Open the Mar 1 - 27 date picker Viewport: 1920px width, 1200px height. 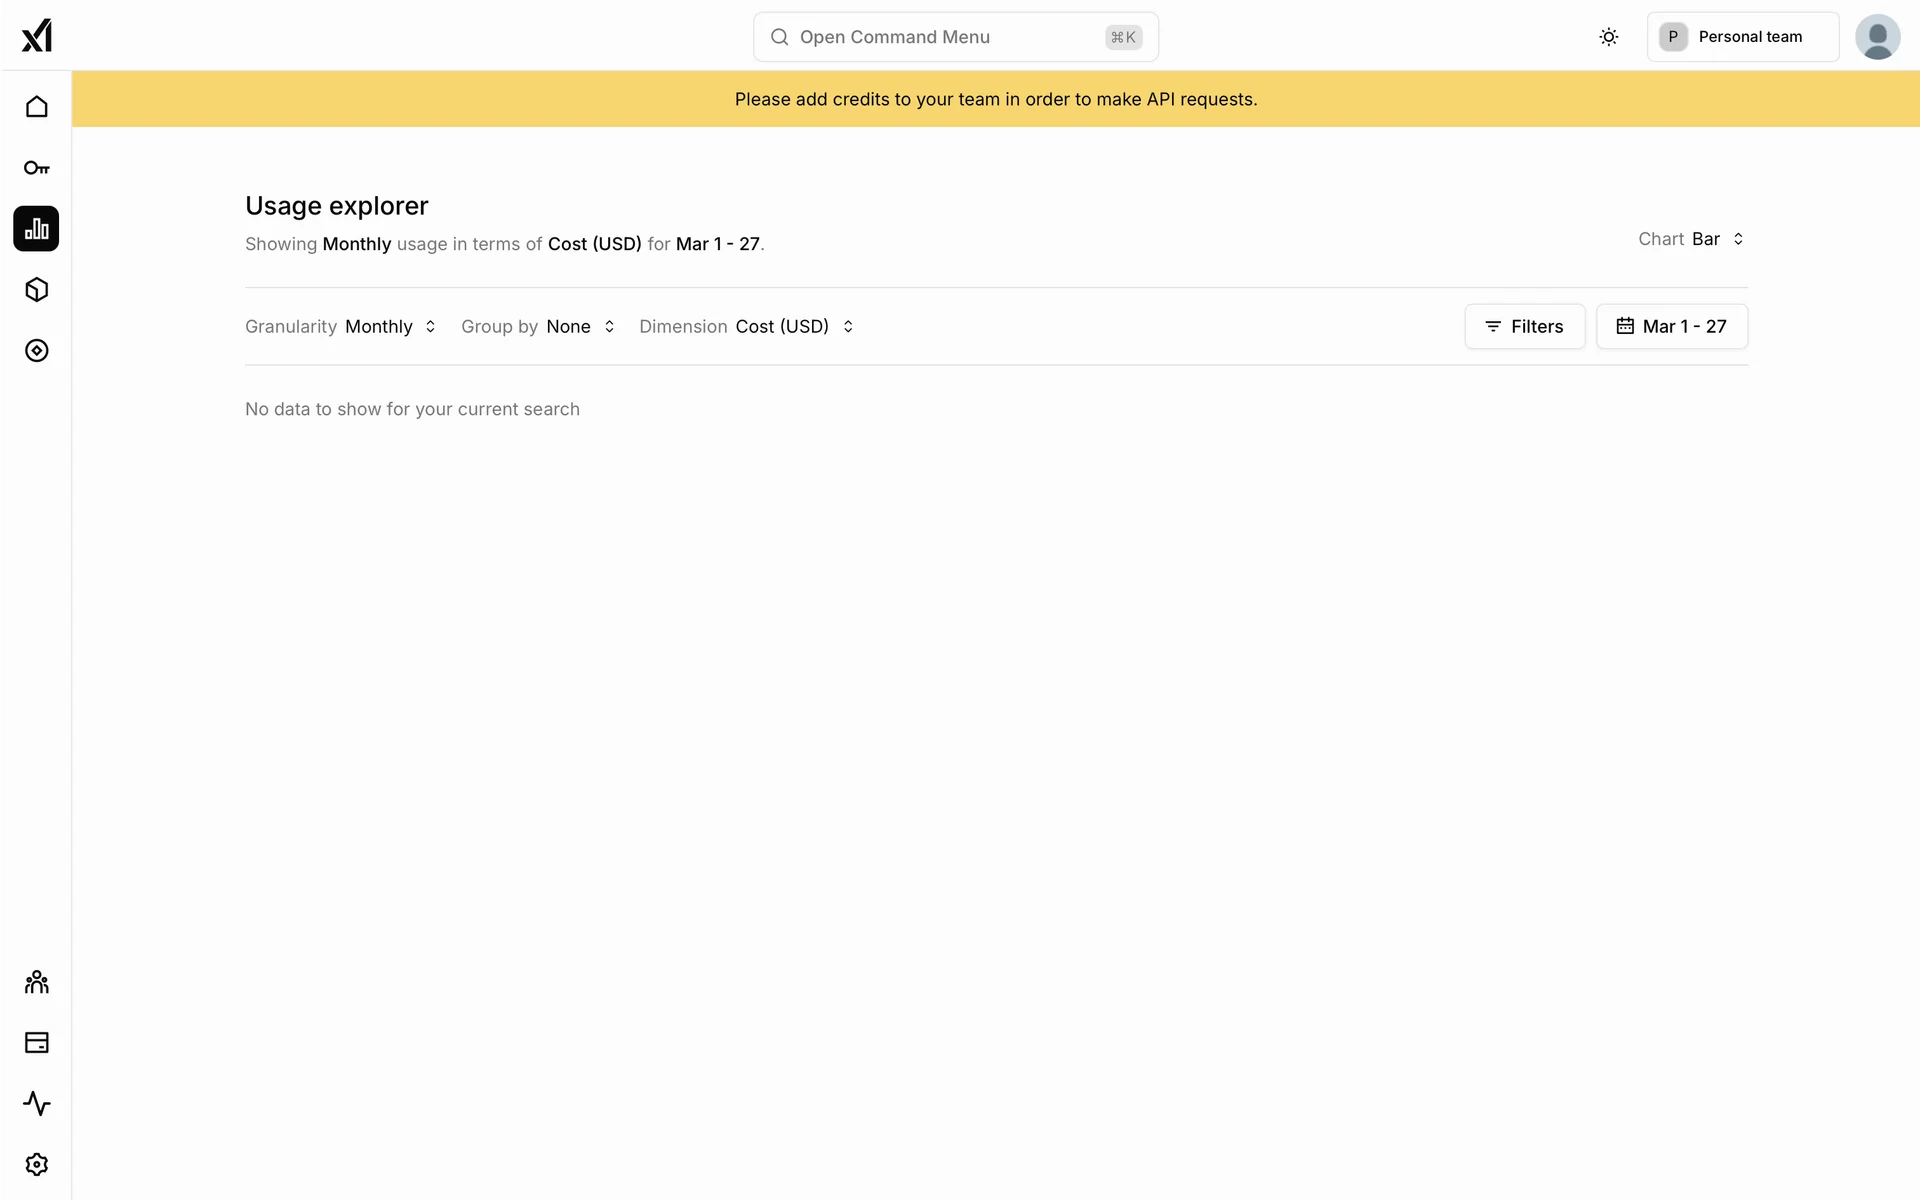point(1671,327)
